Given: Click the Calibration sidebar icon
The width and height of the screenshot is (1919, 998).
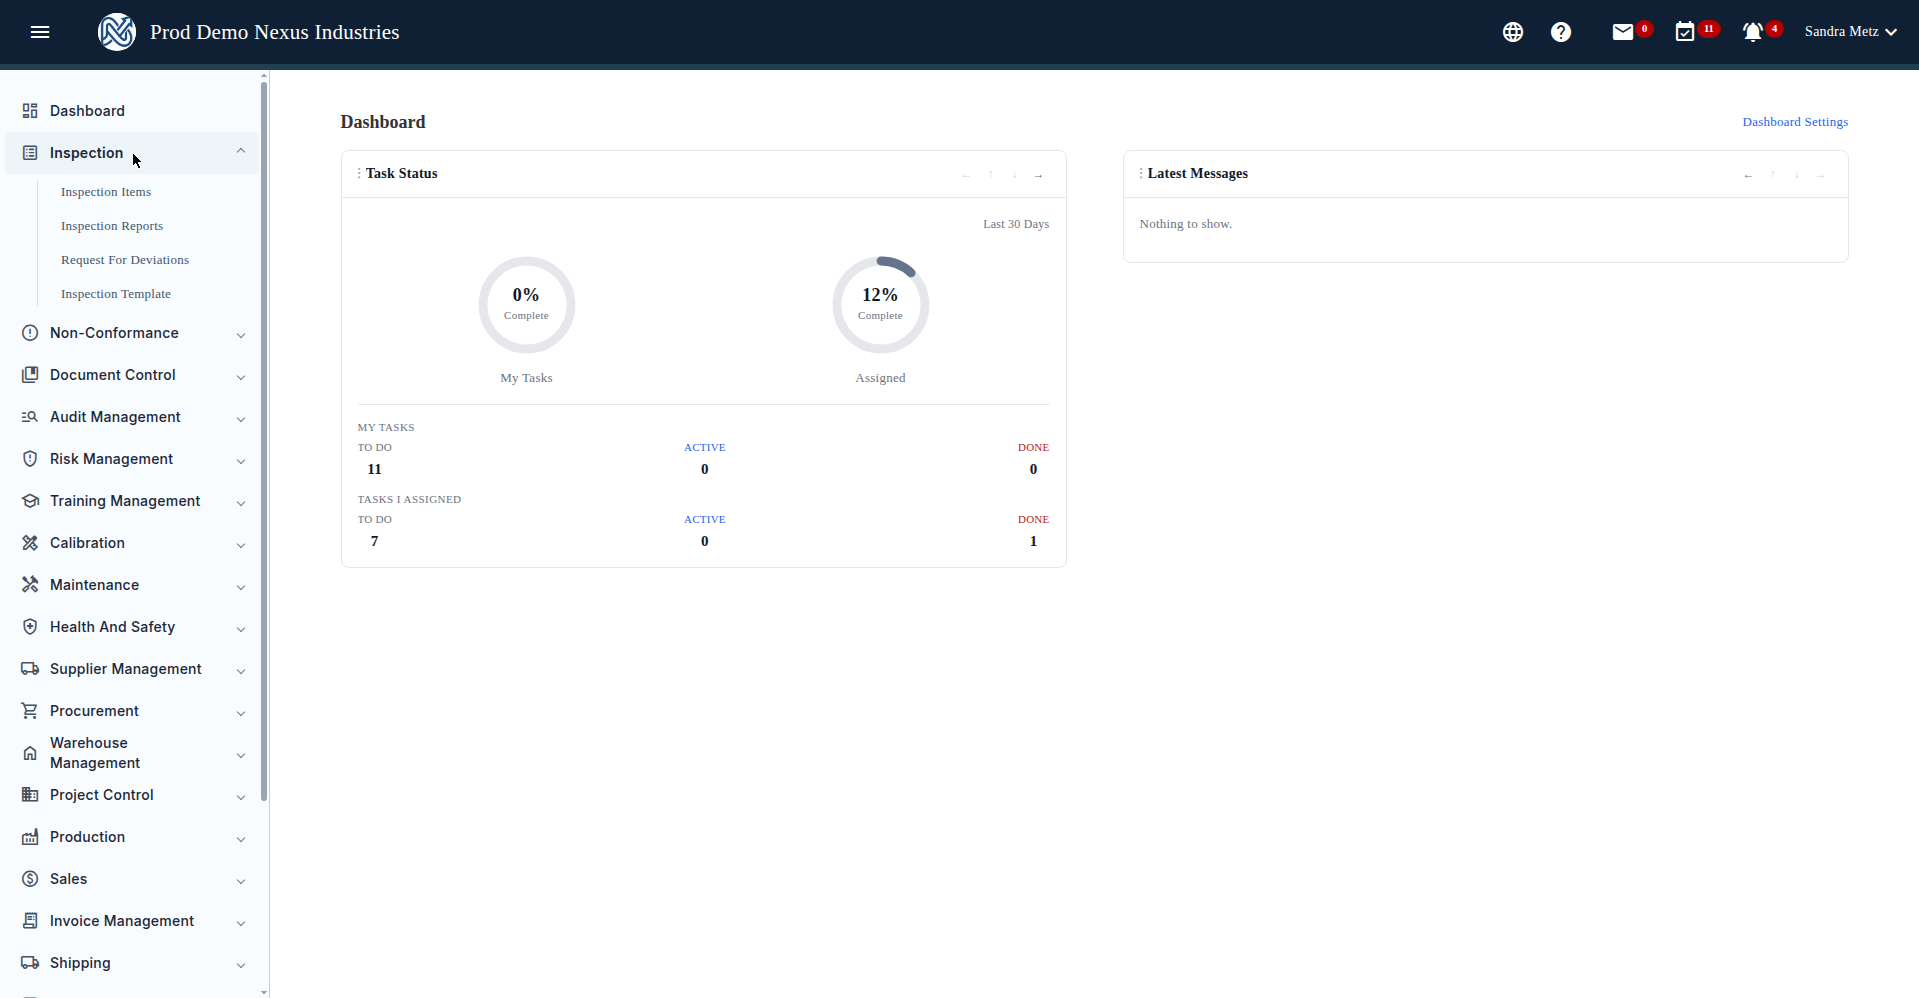Looking at the screenshot, I should click(x=30, y=543).
